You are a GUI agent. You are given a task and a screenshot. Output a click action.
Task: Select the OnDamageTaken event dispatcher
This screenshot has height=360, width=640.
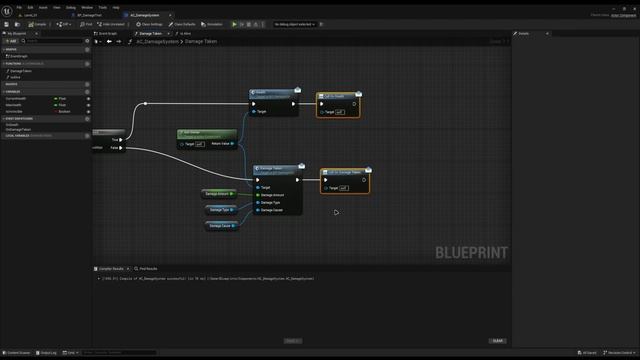pos(18,129)
